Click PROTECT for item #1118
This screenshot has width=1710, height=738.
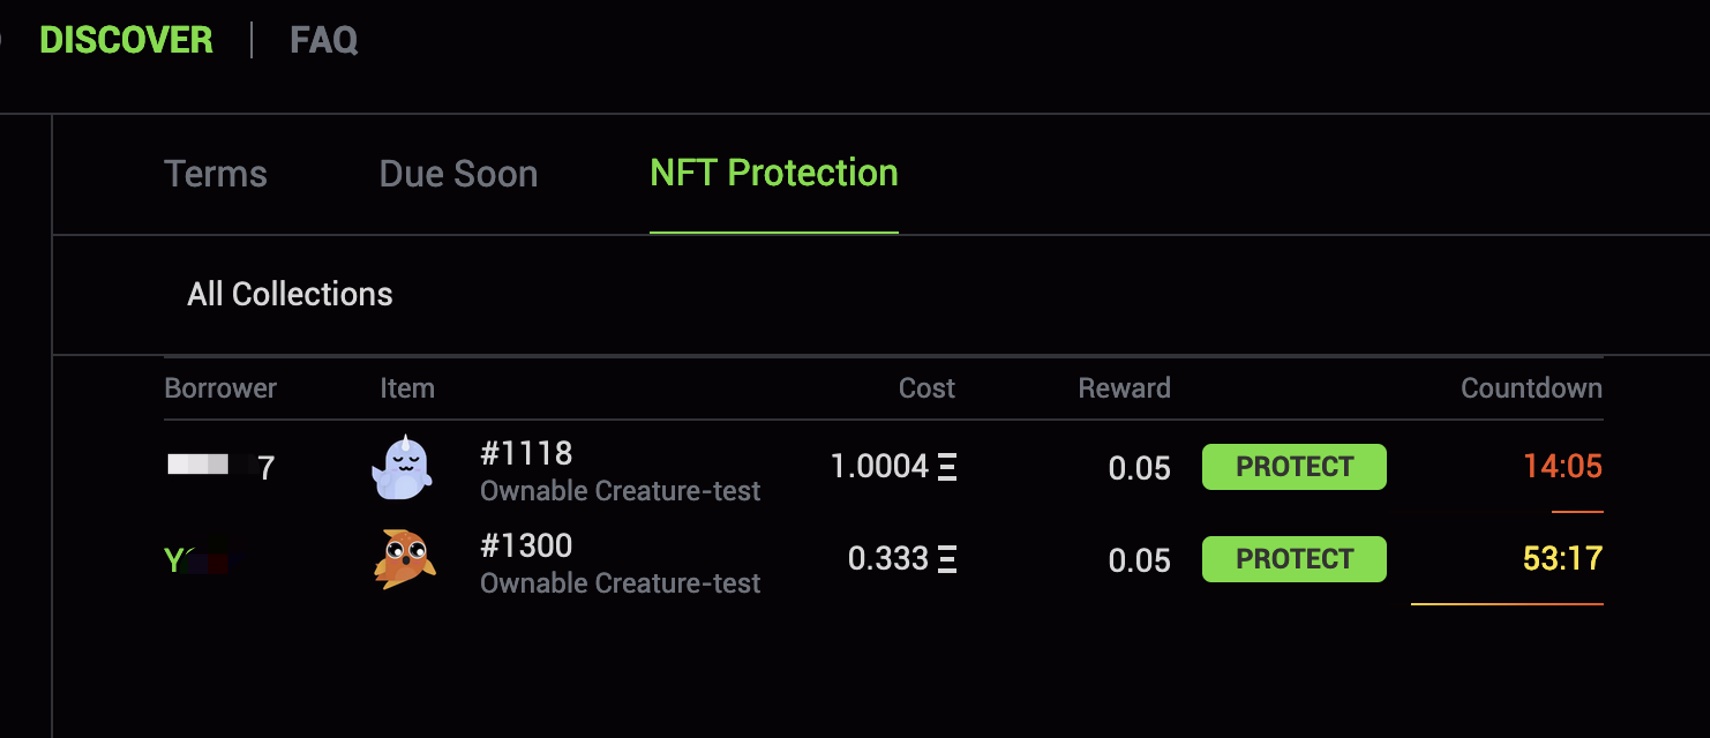pyautogui.click(x=1294, y=467)
